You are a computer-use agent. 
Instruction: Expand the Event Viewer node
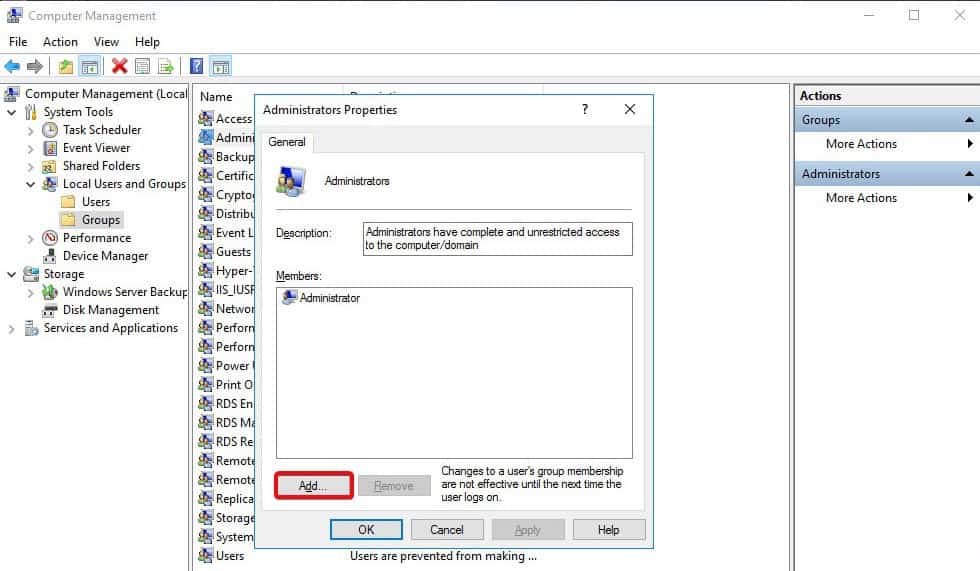31,149
